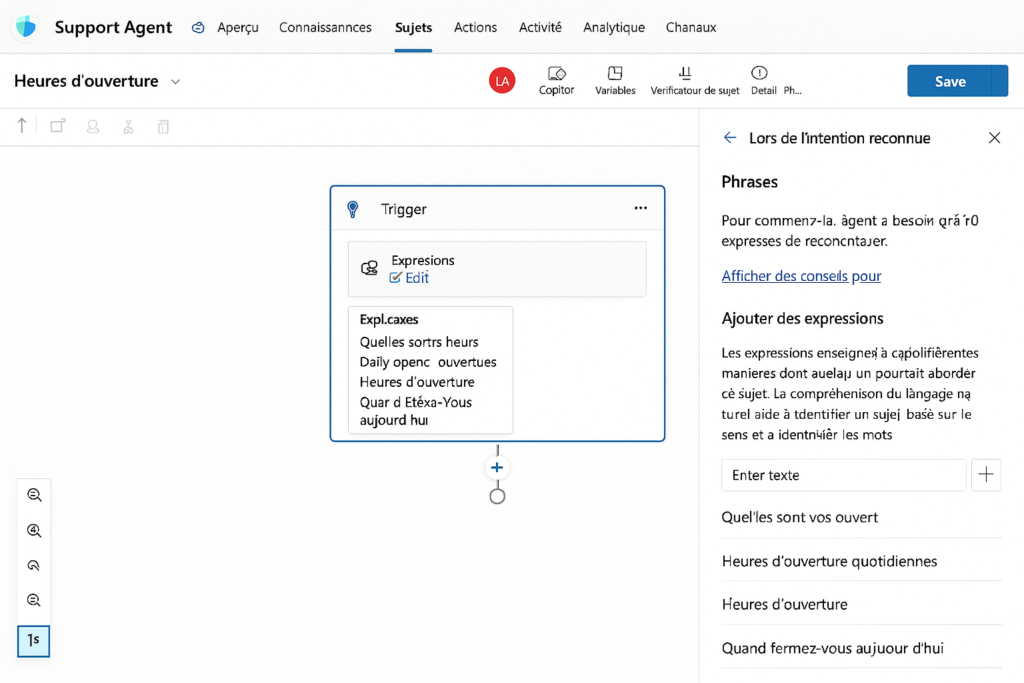Switch to the Actions tab

click(x=475, y=27)
